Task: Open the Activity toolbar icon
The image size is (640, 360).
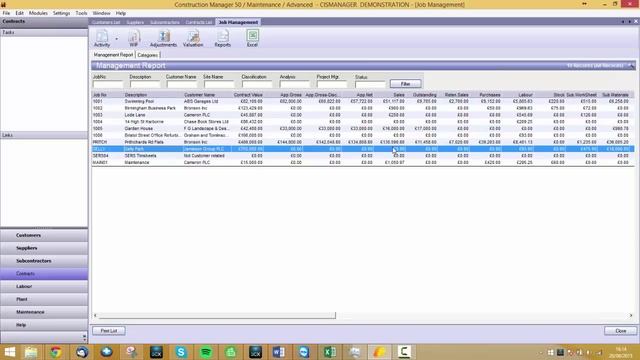Action: click(102, 39)
